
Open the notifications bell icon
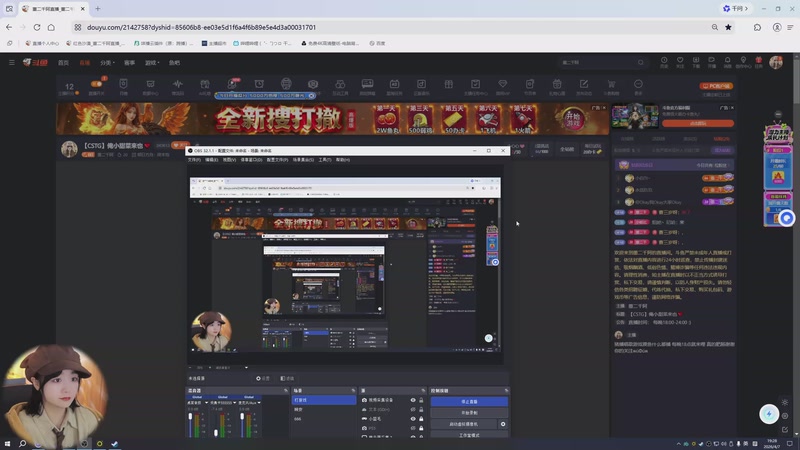[x=728, y=62]
